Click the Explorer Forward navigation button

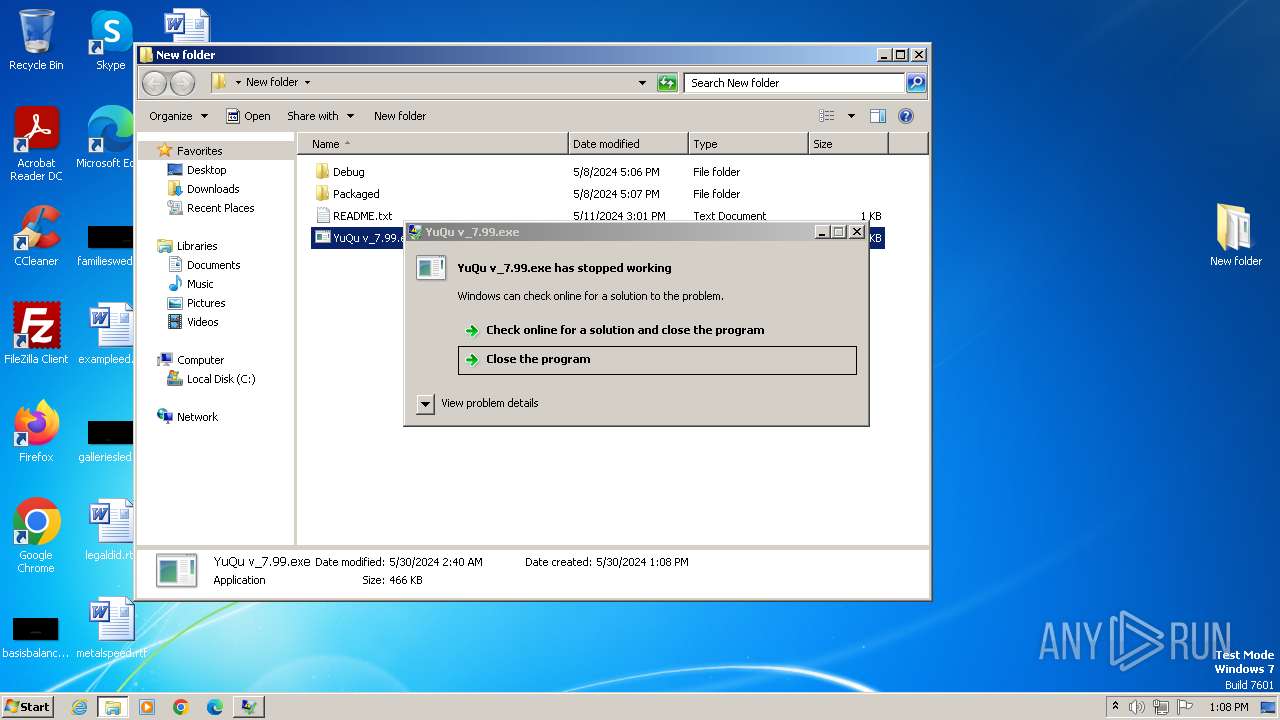(182, 83)
